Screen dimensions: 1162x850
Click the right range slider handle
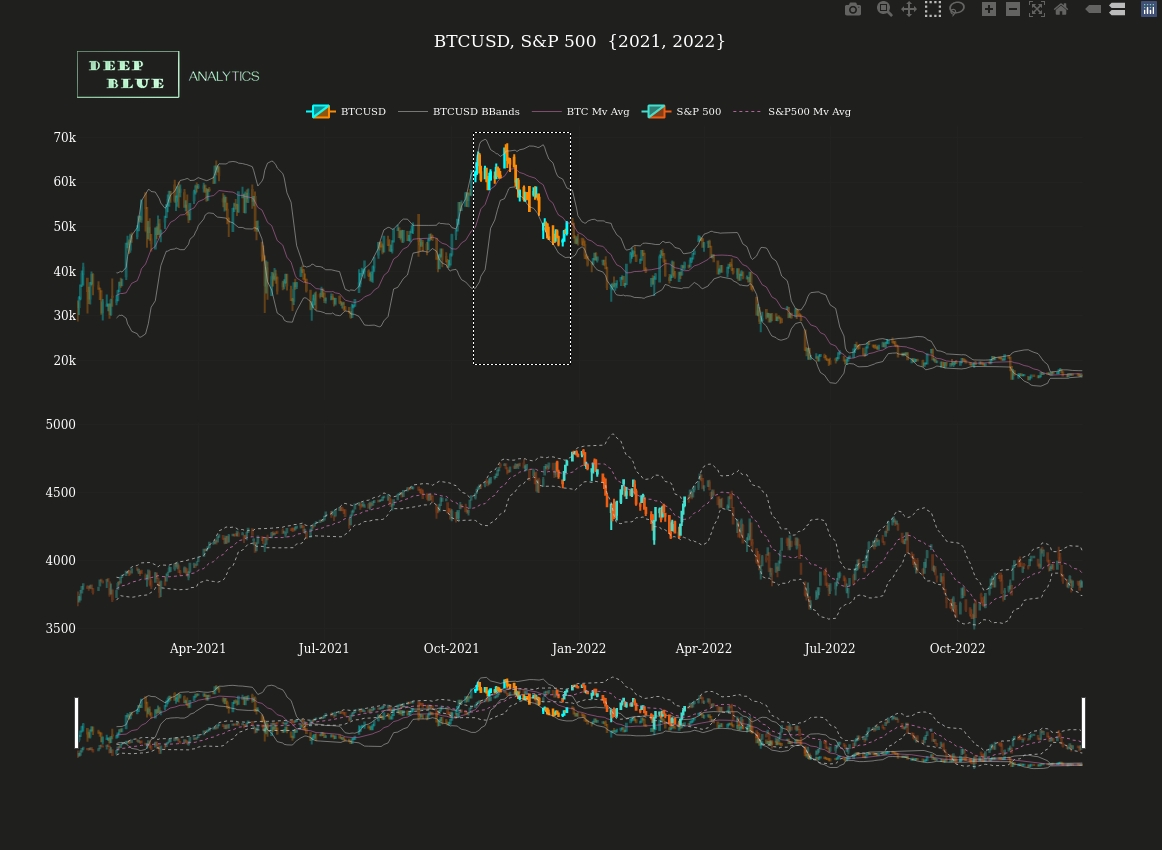point(1083,723)
